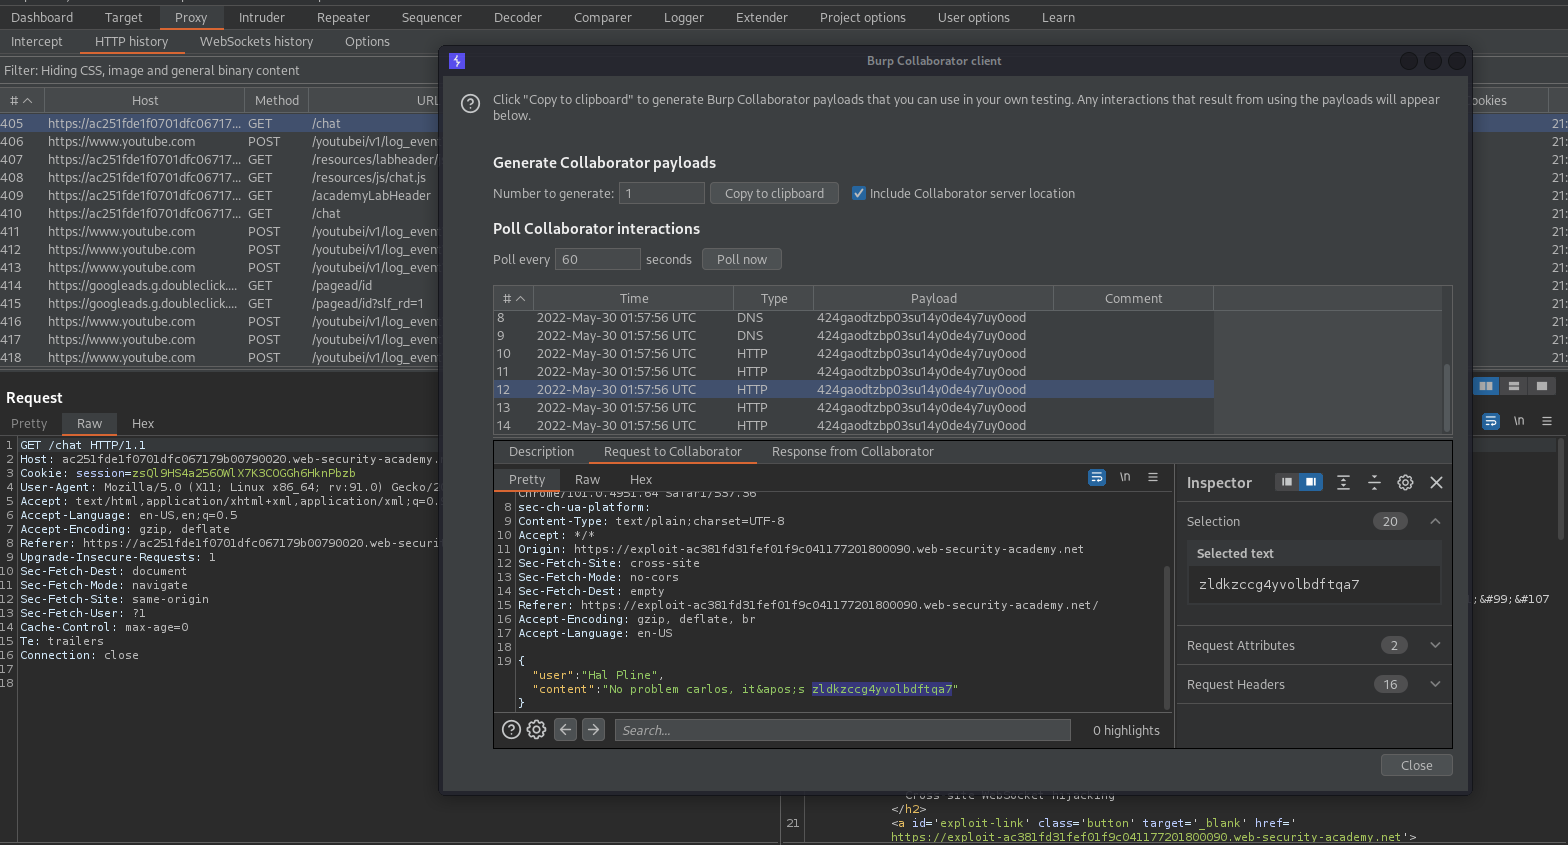Open WebSockets history sub-tab
The height and width of the screenshot is (845, 1568).
click(x=256, y=41)
